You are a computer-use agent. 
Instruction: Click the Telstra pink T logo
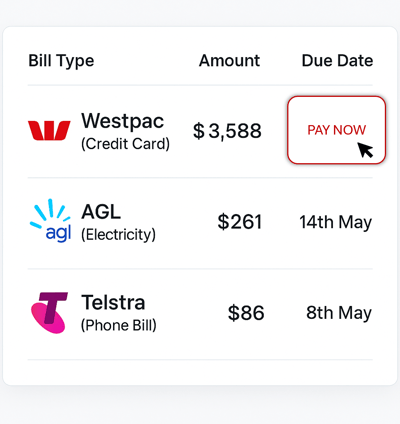(x=49, y=313)
